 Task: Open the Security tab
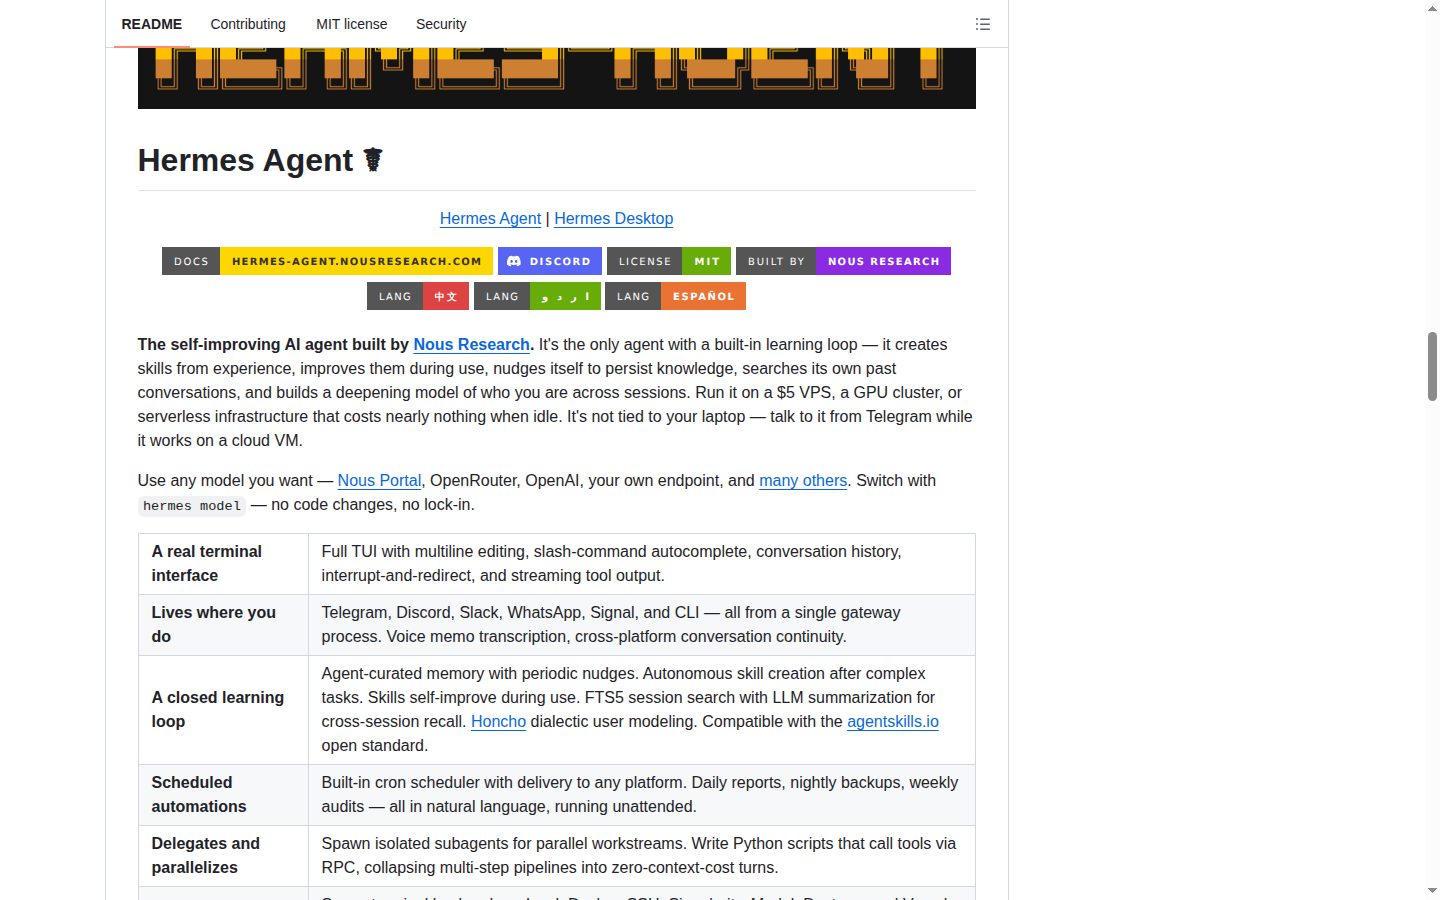tap(441, 24)
